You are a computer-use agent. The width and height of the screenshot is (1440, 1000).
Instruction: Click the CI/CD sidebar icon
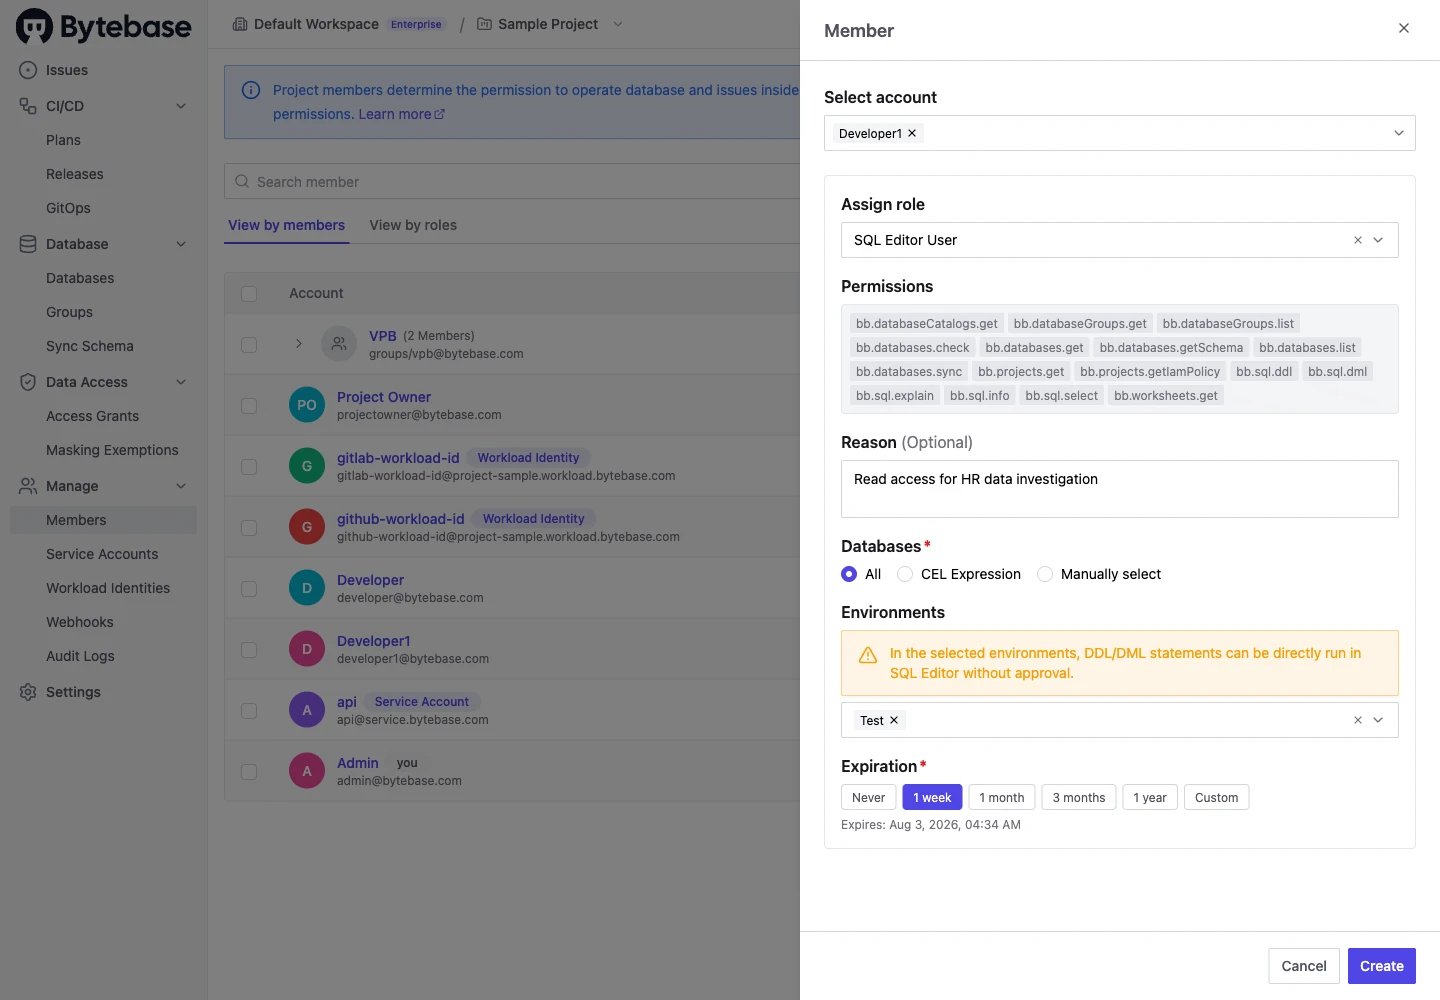tap(28, 106)
